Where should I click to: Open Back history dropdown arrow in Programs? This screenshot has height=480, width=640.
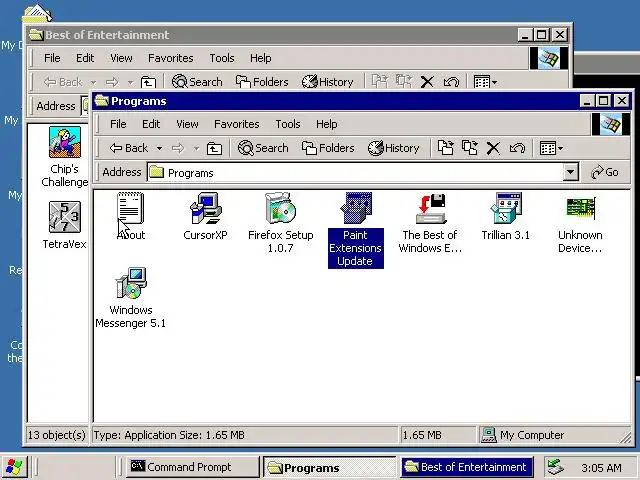click(x=159, y=149)
